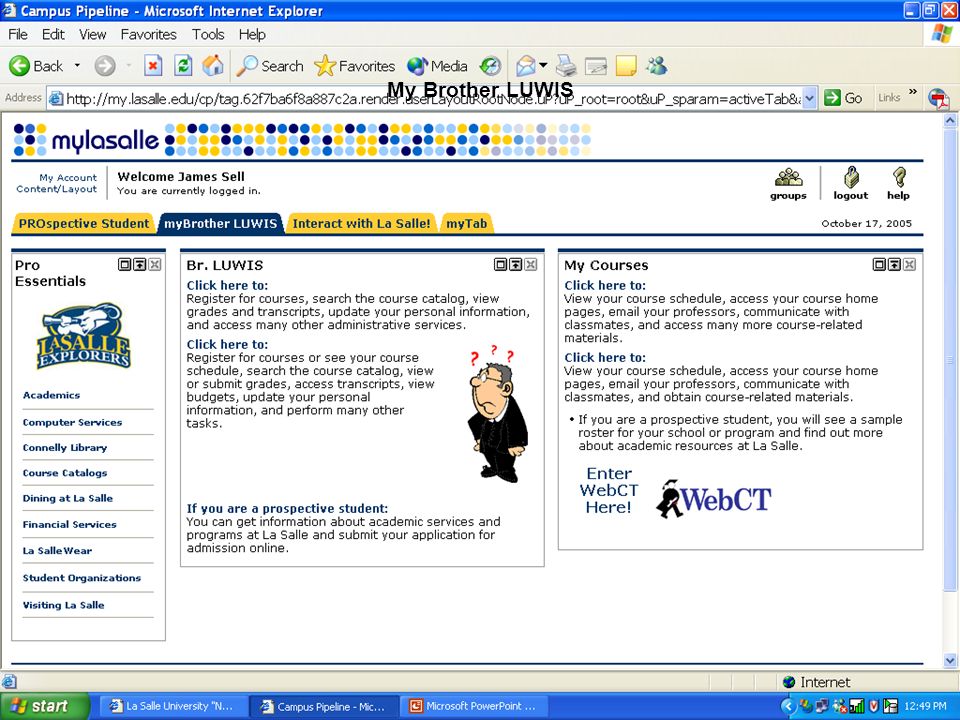
Task: Open the Tools menu
Action: pyautogui.click(x=208, y=34)
